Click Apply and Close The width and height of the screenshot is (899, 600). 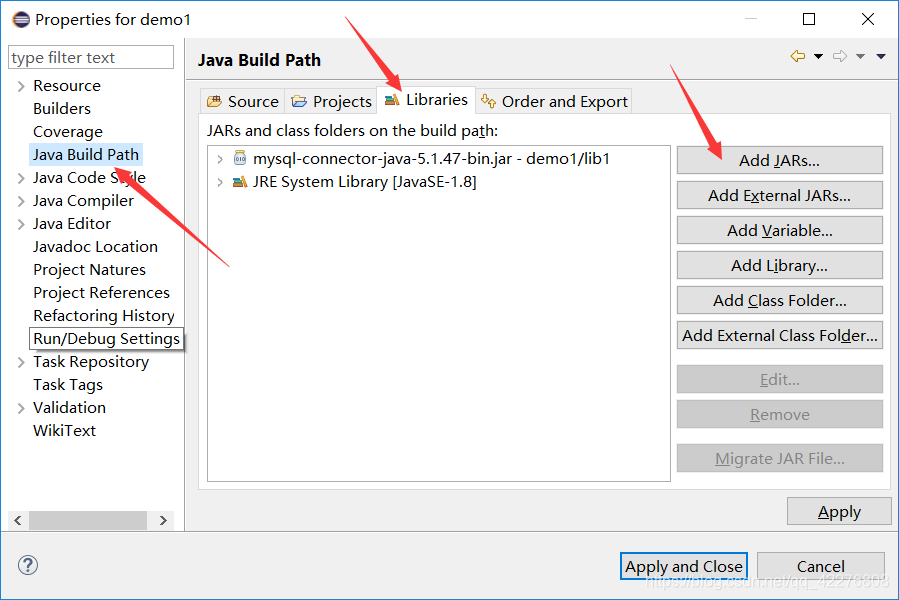tap(683, 566)
